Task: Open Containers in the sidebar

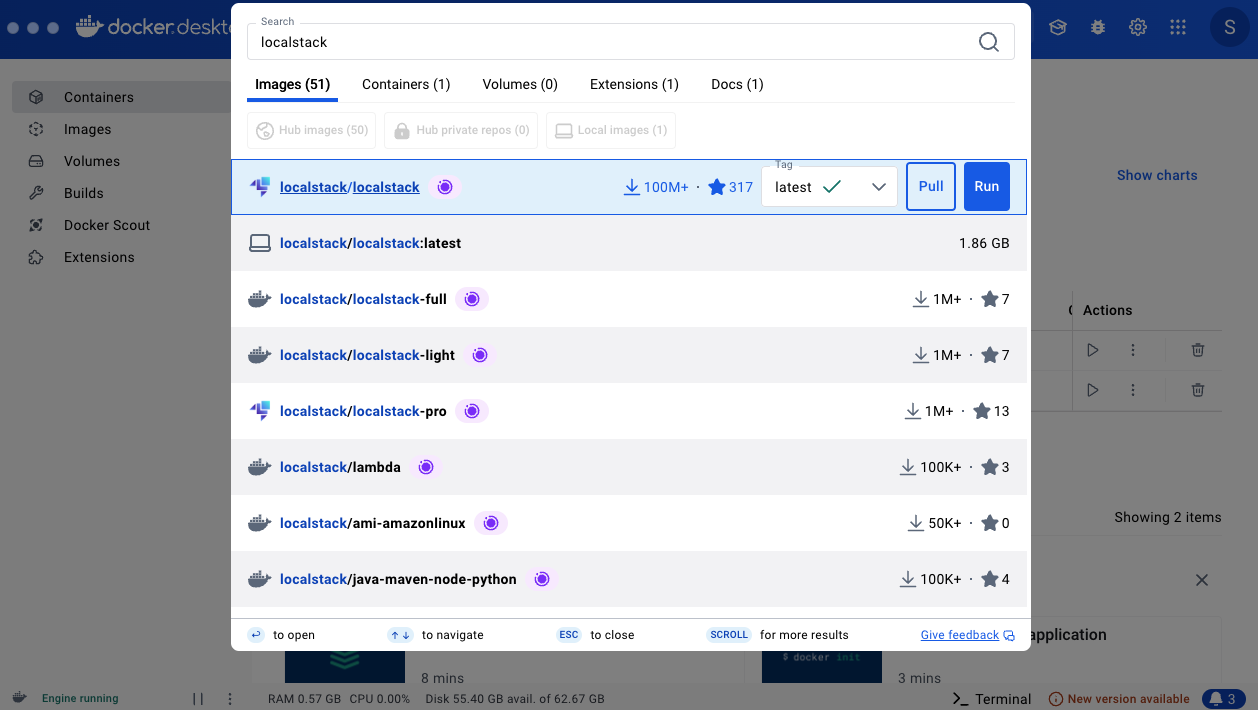Action: (121, 97)
